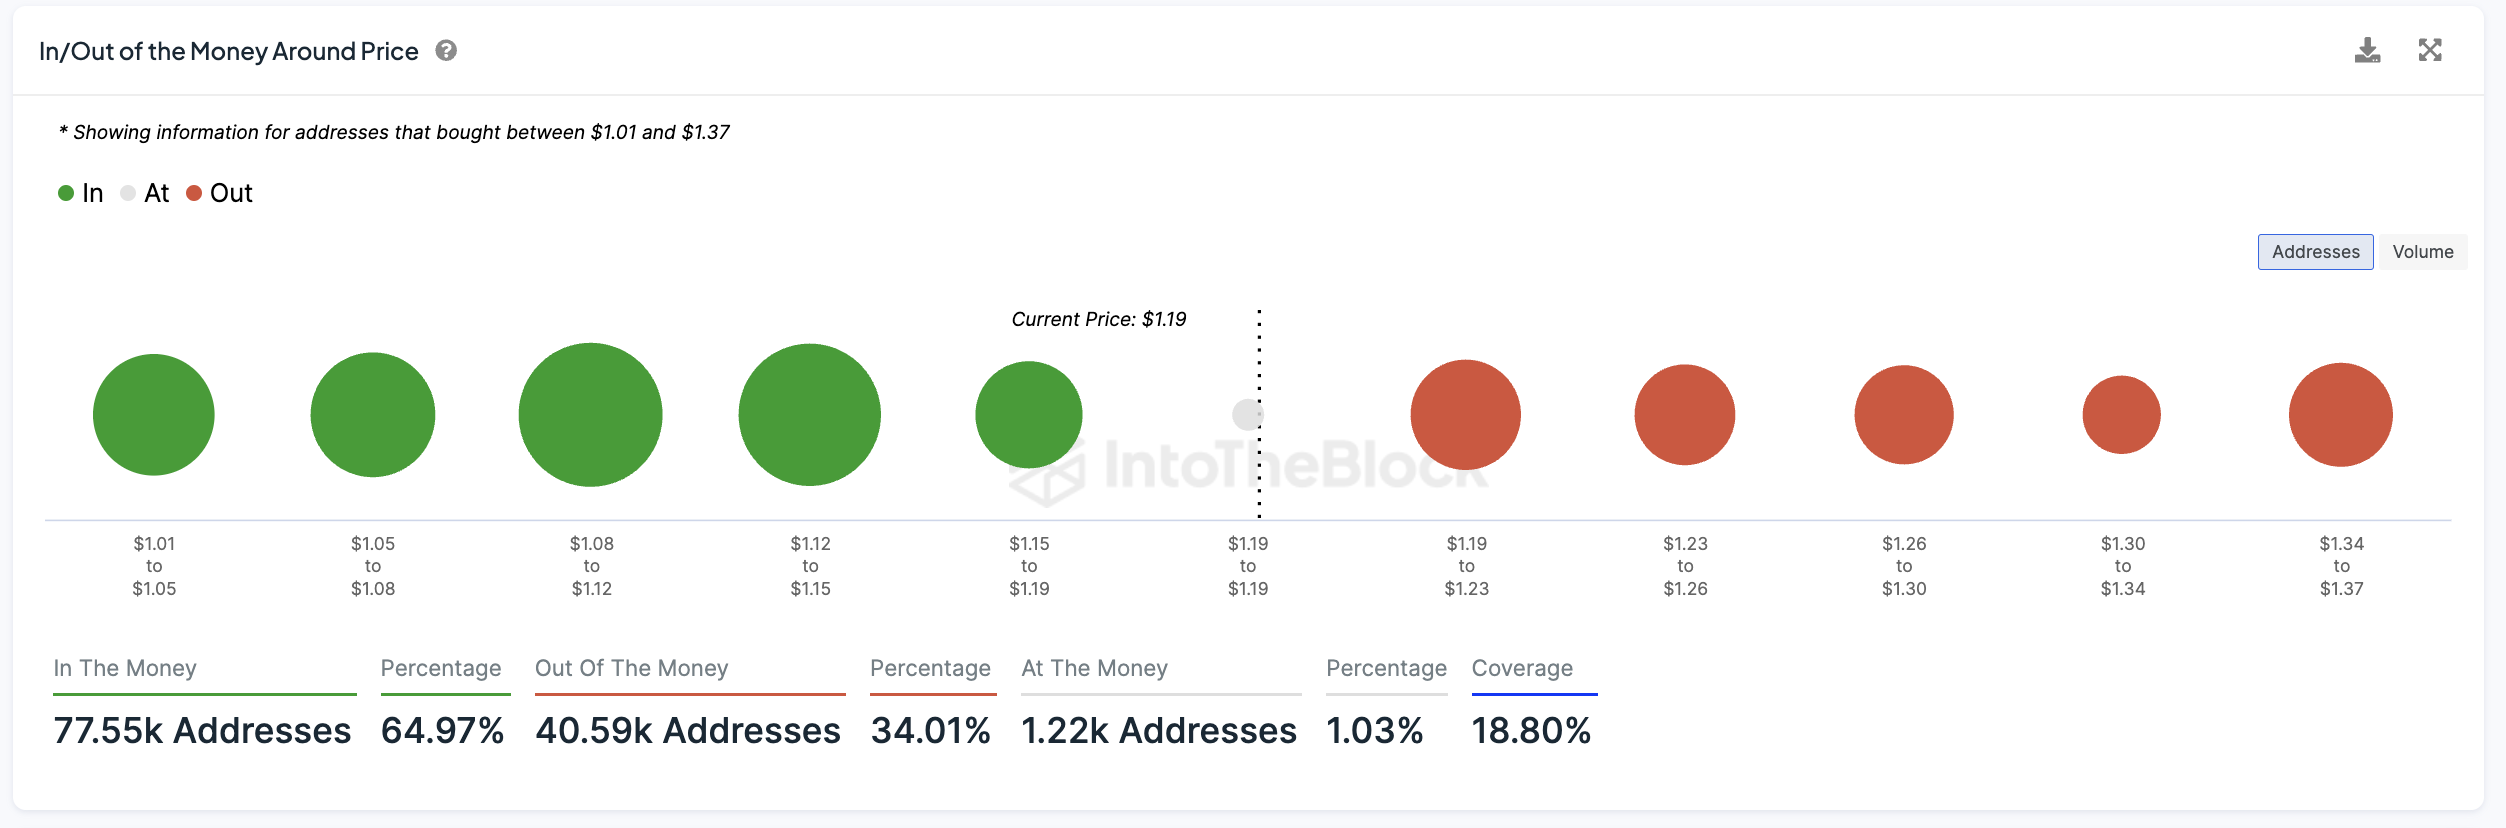The image size is (2506, 828).
Task: Click the red $1.19 to $1.23 bubble
Action: (1466, 414)
